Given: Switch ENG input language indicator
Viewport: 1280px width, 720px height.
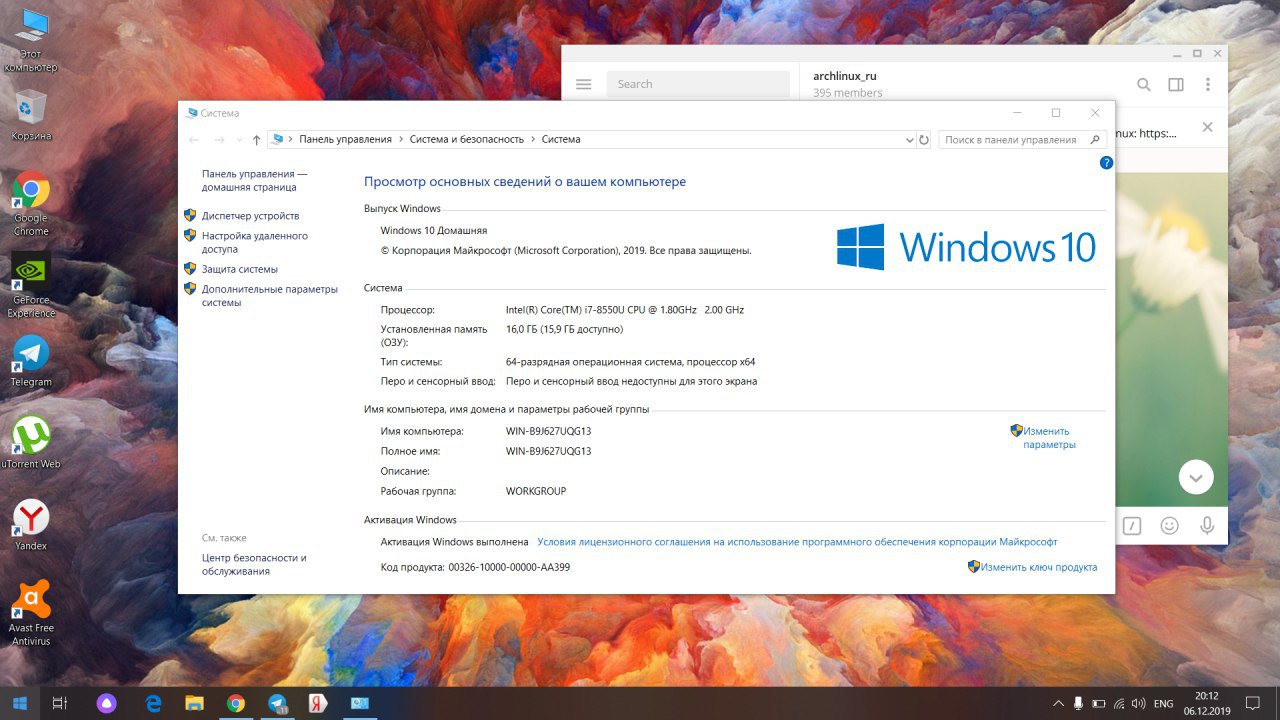Looking at the screenshot, I should (x=1163, y=704).
